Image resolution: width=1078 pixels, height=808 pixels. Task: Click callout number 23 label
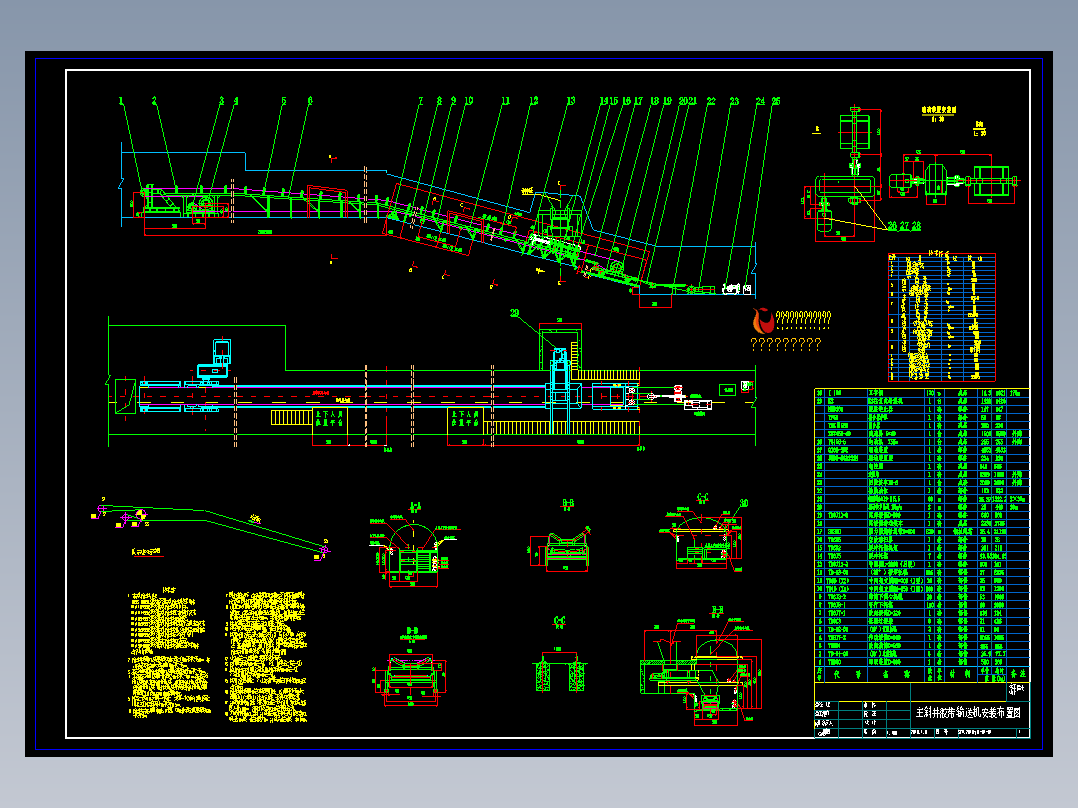coord(734,101)
